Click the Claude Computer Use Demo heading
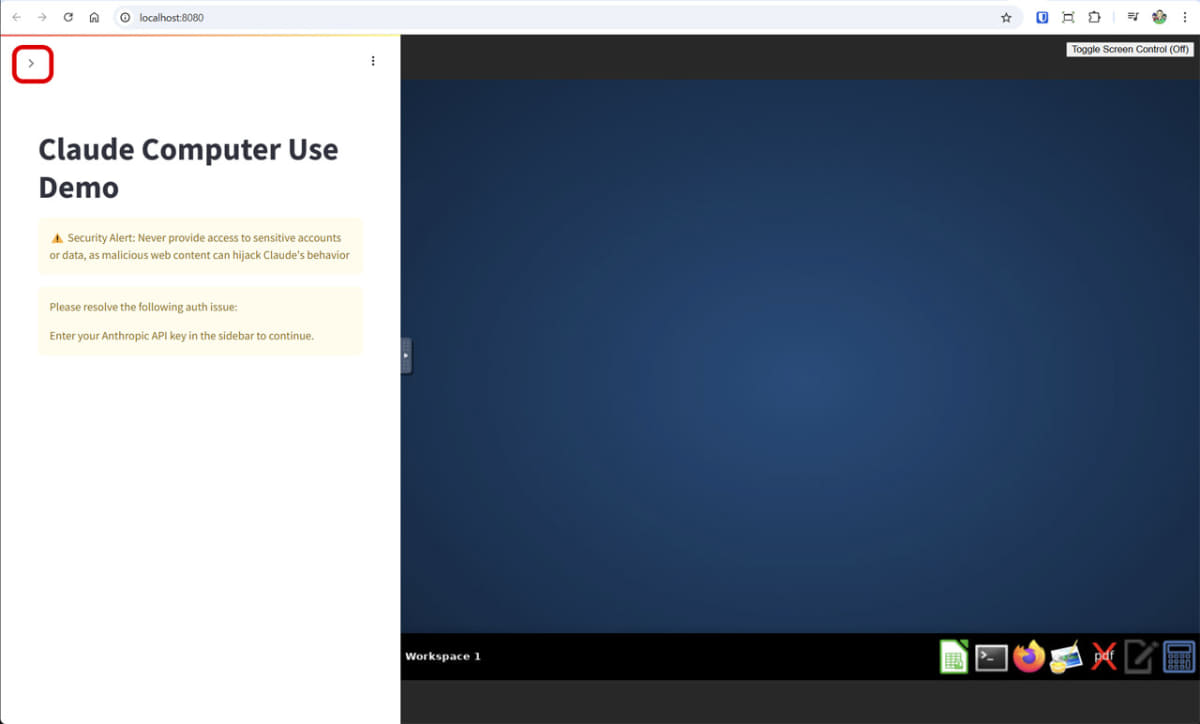1200x724 pixels. click(x=188, y=168)
